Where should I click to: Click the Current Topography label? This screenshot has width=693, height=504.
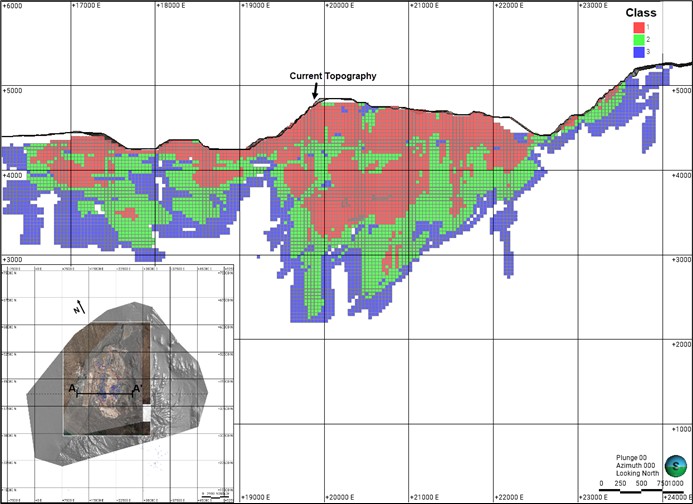(333, 76)
